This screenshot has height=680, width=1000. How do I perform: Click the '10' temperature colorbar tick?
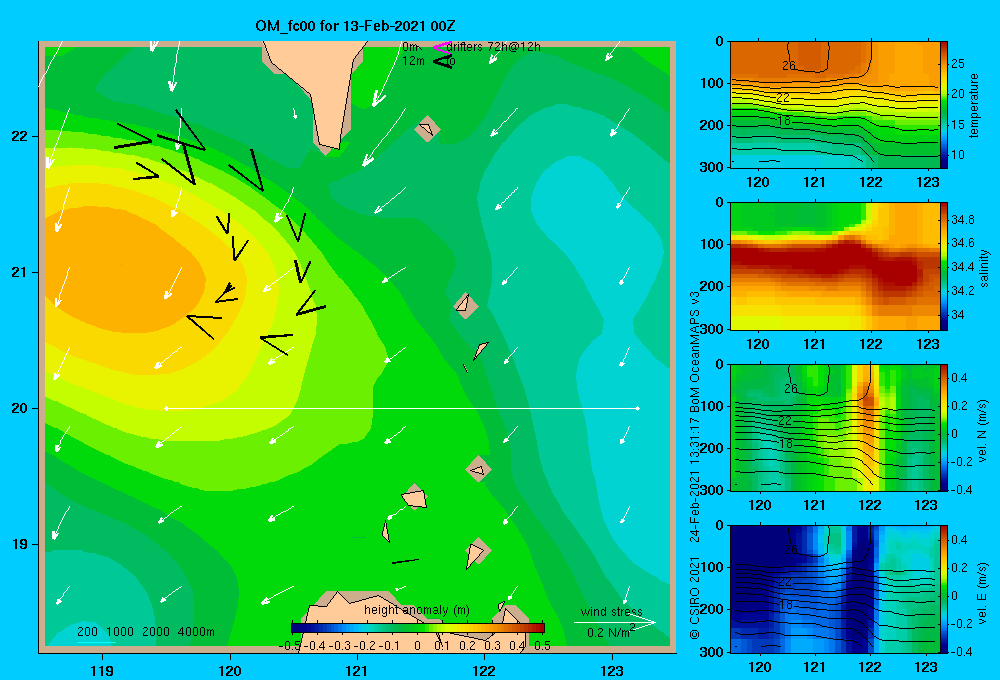tap(958, 154)
